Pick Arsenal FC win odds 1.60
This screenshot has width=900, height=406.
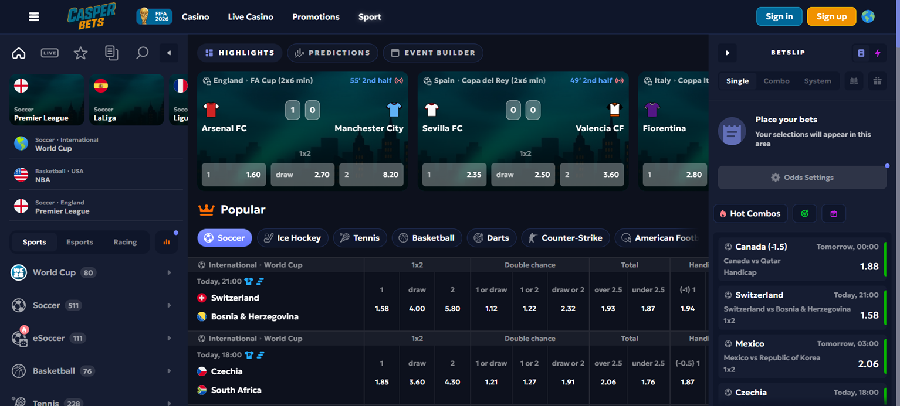pyautogui.click(x=234, y=175)
